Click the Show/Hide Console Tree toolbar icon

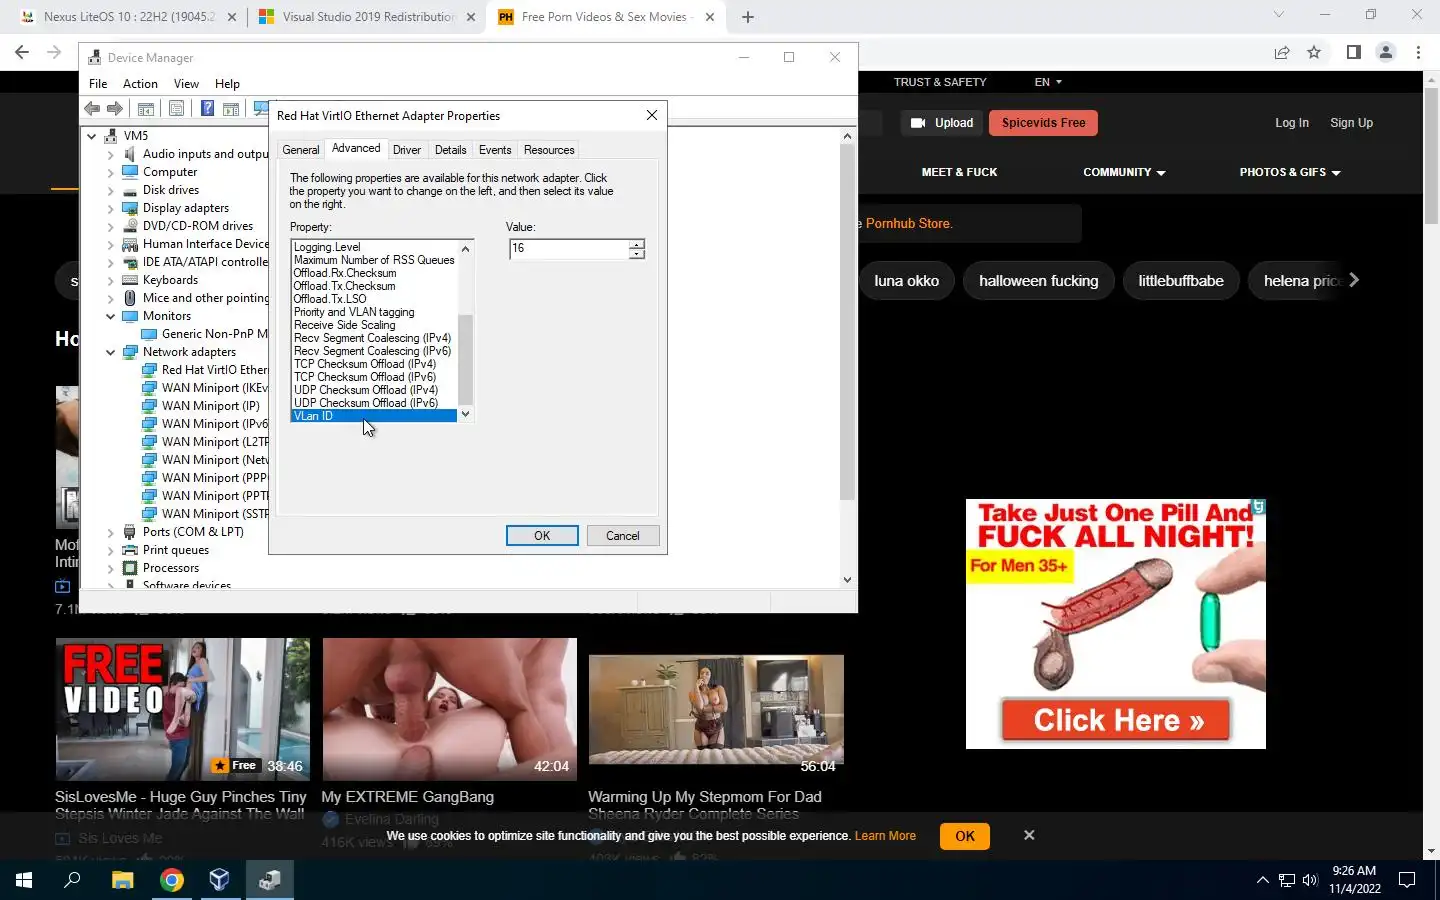pos(145,109)
